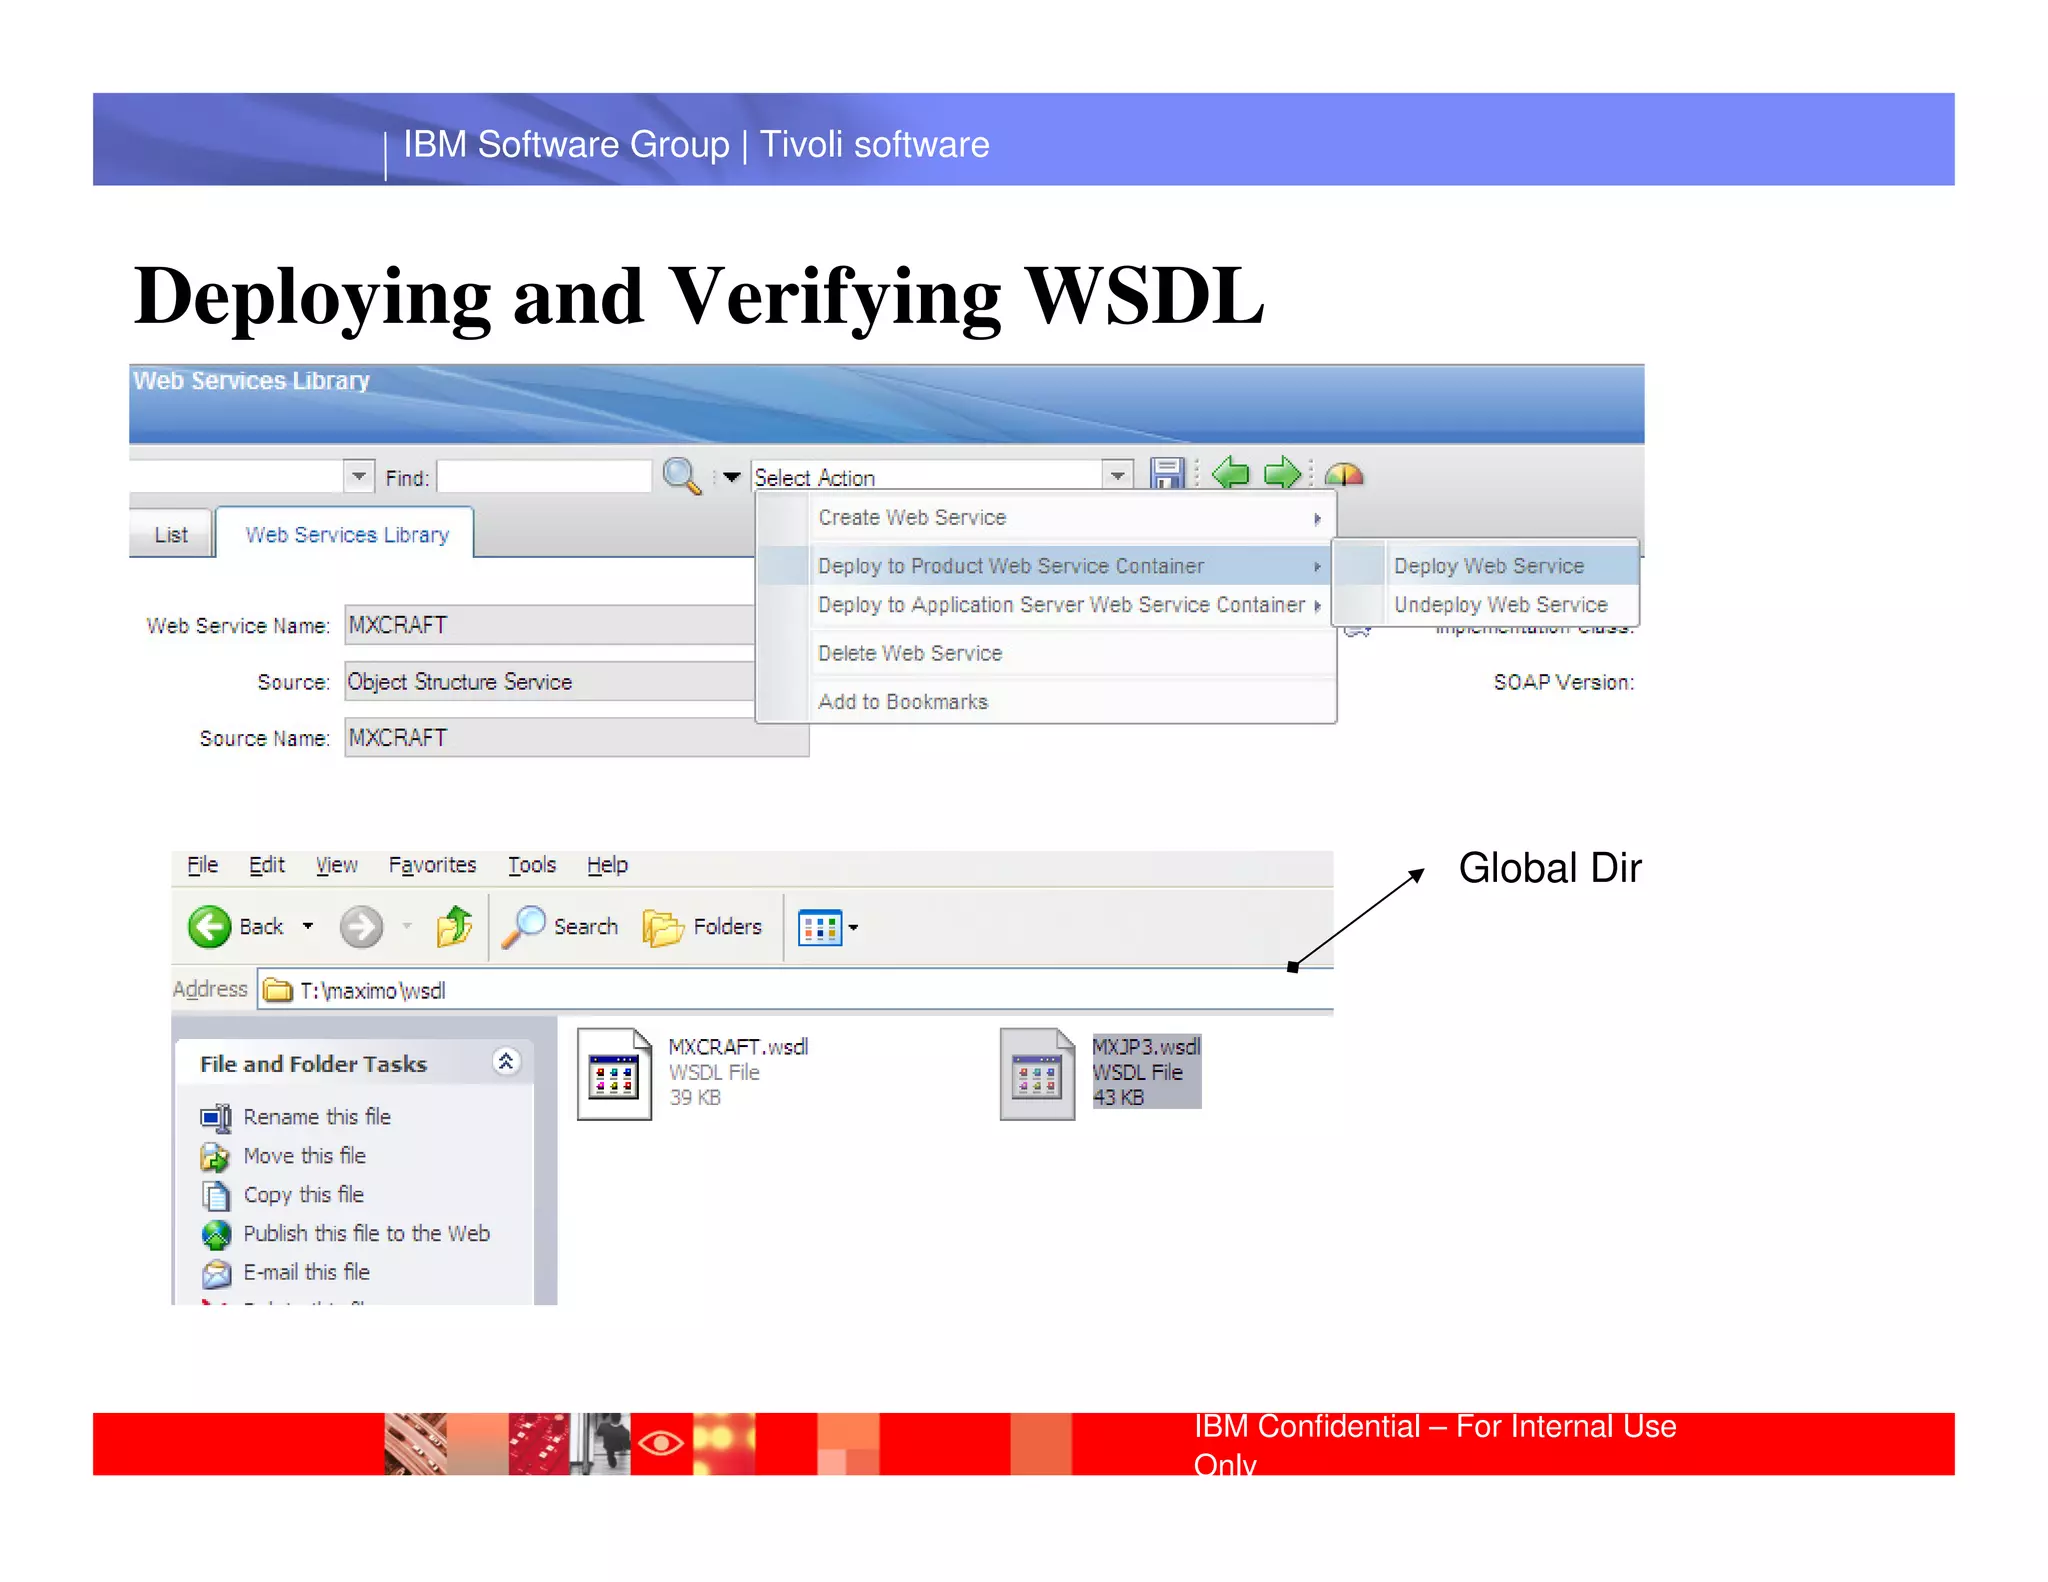Image resolution: width=2048 pixels, height=1582 pixels.
Task: Click the E-mail this file envelope icon
Action: coord(216,1273)
